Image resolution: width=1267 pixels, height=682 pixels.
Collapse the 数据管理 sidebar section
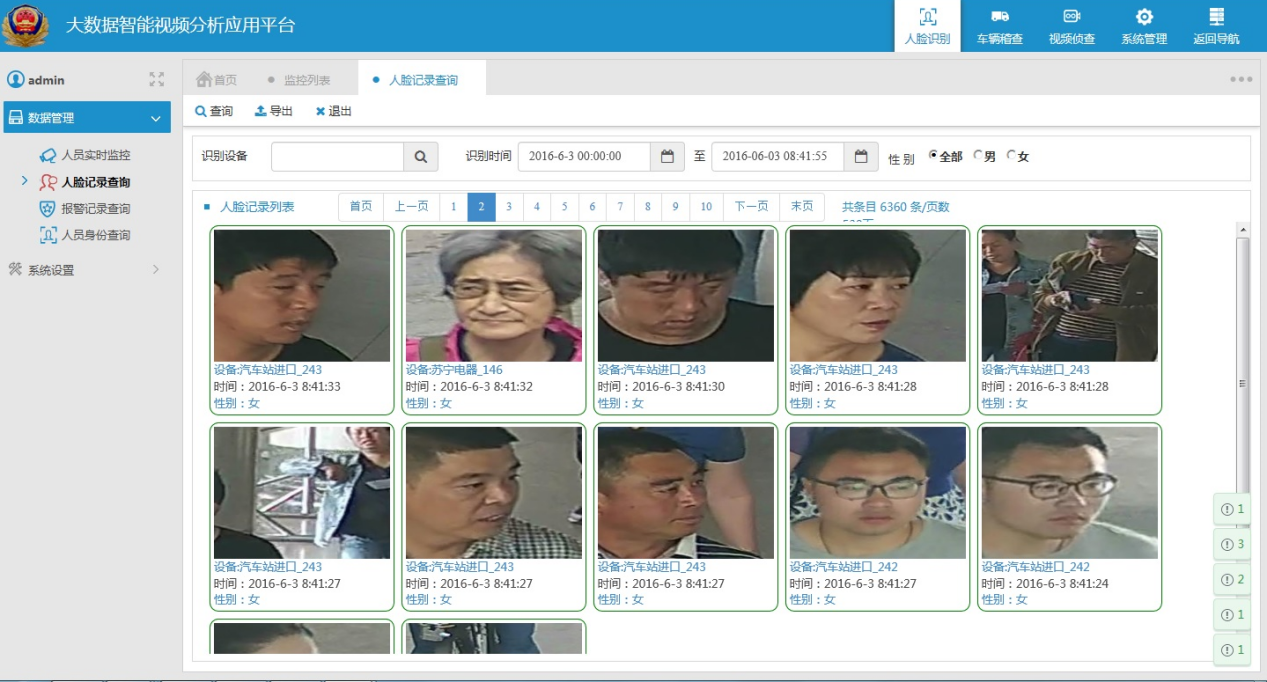tap(155, 118)
